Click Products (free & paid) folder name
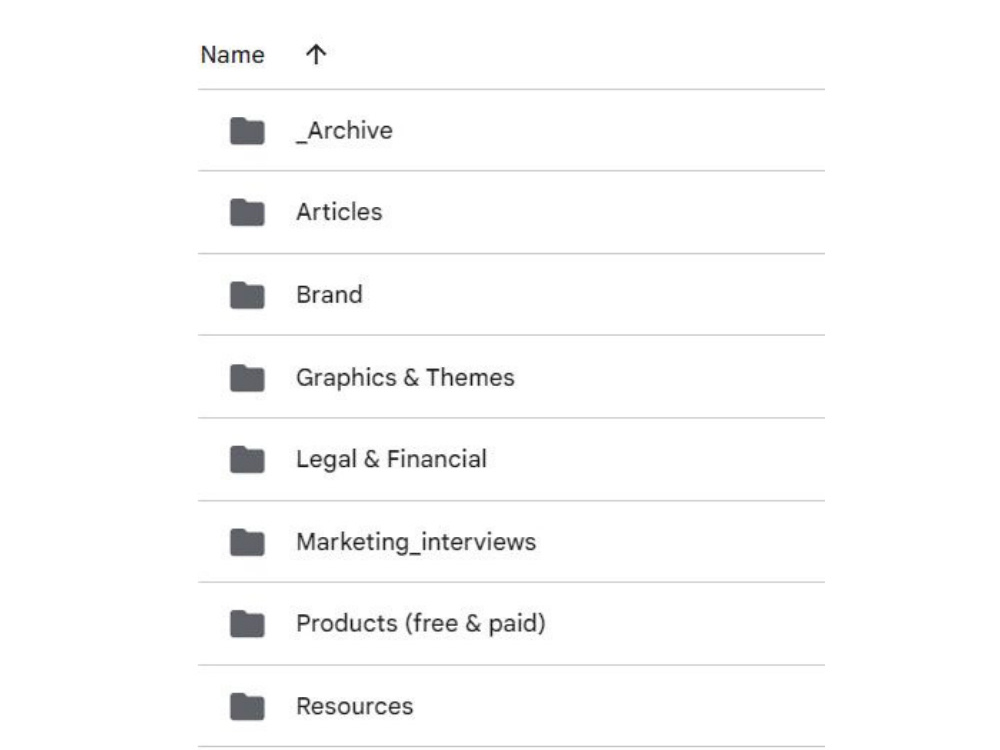The image size is (1000, 750). click(421, 624)
